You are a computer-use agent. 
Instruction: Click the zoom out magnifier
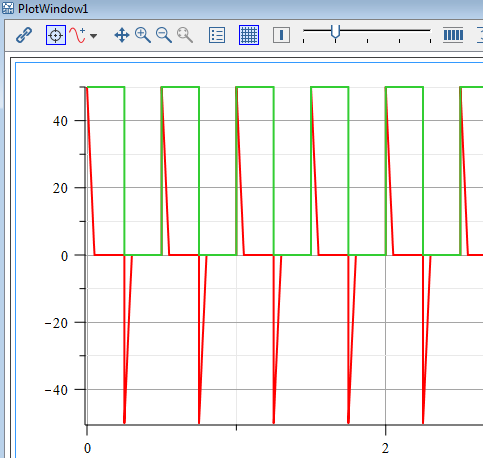(164, 35)
